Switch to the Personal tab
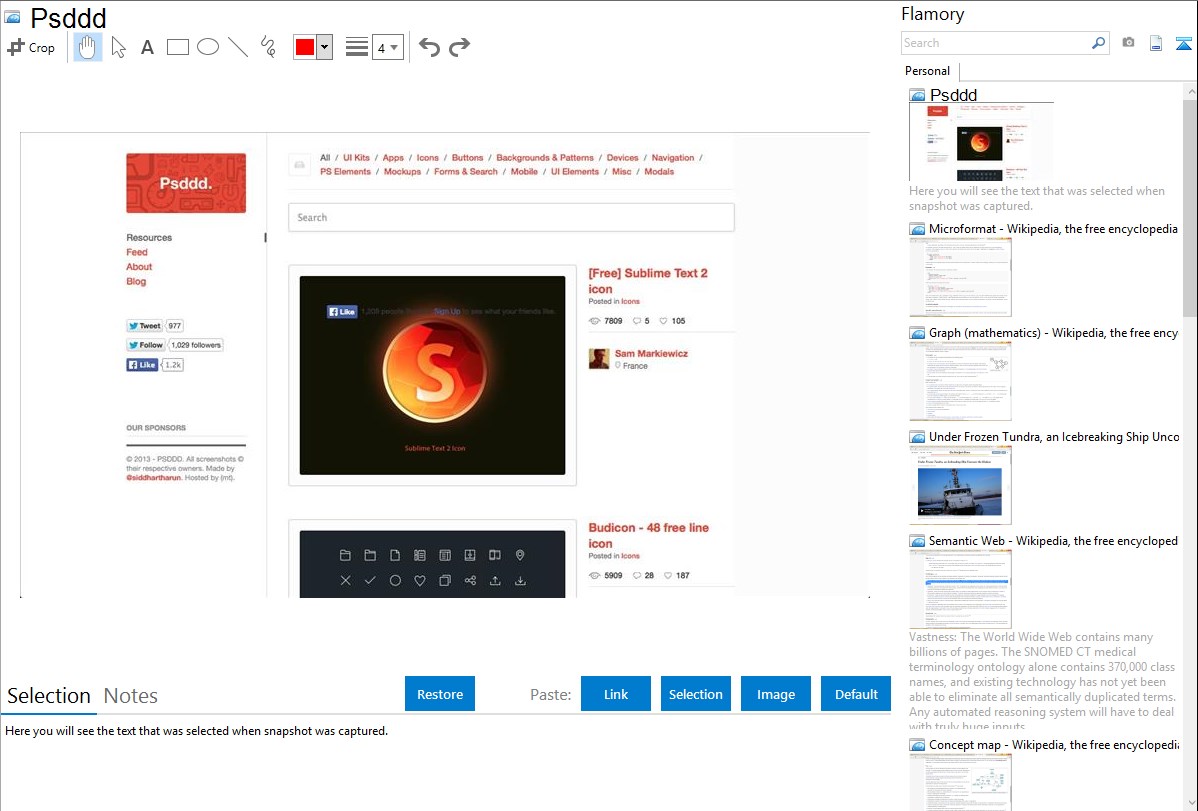The height and width of the screenshot is (811, 1198). click(927, 71)
